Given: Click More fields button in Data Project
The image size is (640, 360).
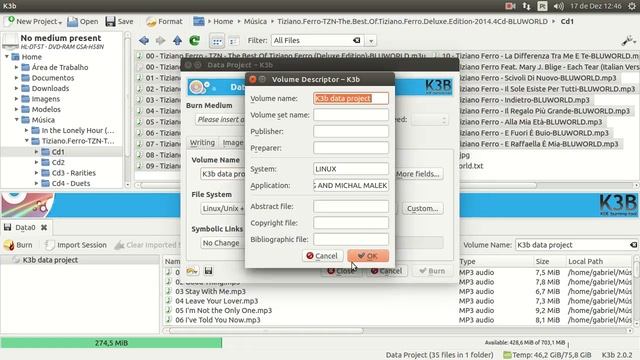Looking at the screenshot, I should (x=418, y=174).
